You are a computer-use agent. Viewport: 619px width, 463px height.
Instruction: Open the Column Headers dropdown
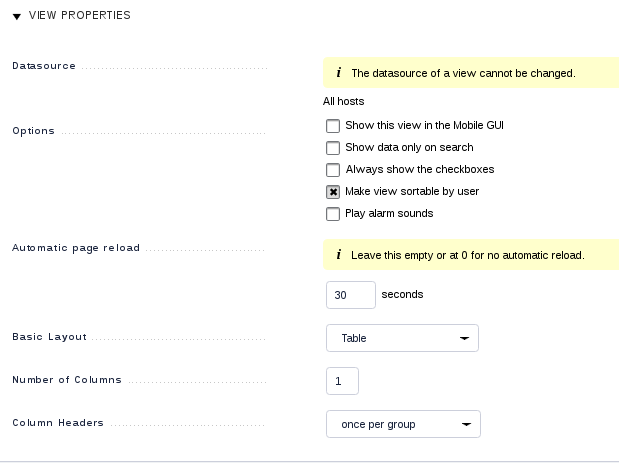[x=402, y=424]
